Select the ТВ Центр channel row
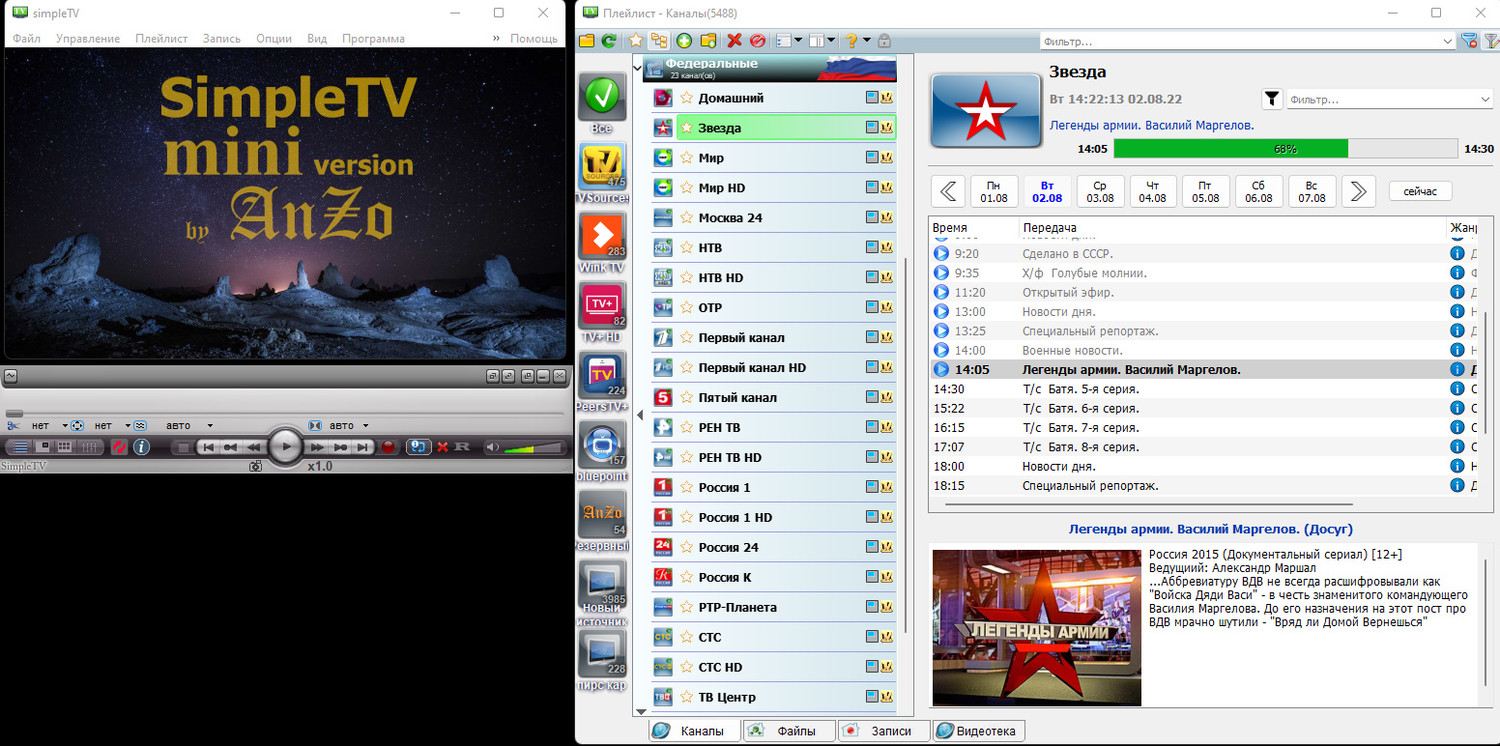Viewport: 1500px width, 746px height. (x=774, y=697)
